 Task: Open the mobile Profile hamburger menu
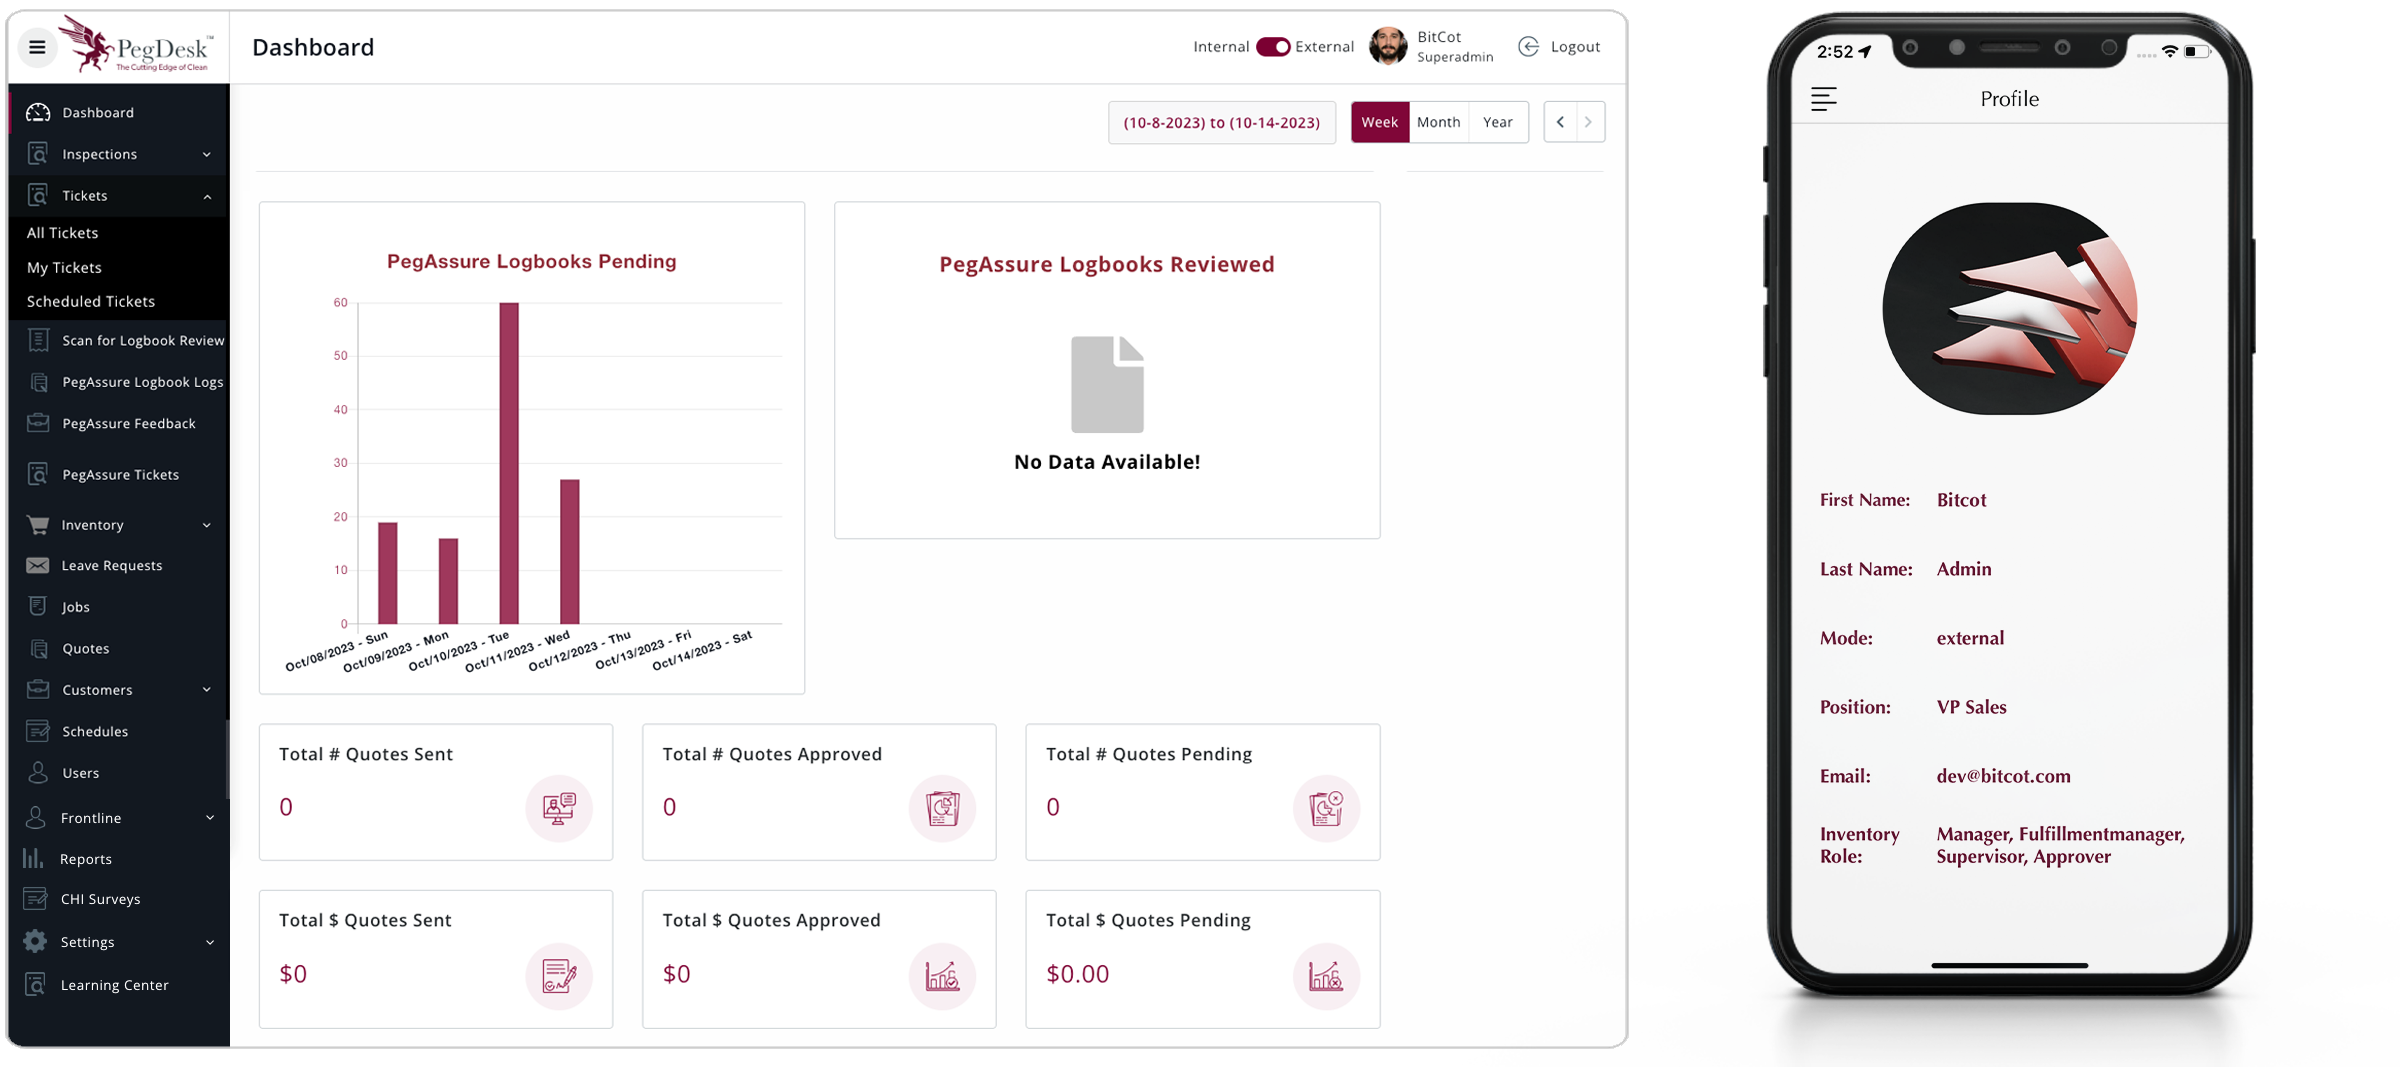(1823, 99)
